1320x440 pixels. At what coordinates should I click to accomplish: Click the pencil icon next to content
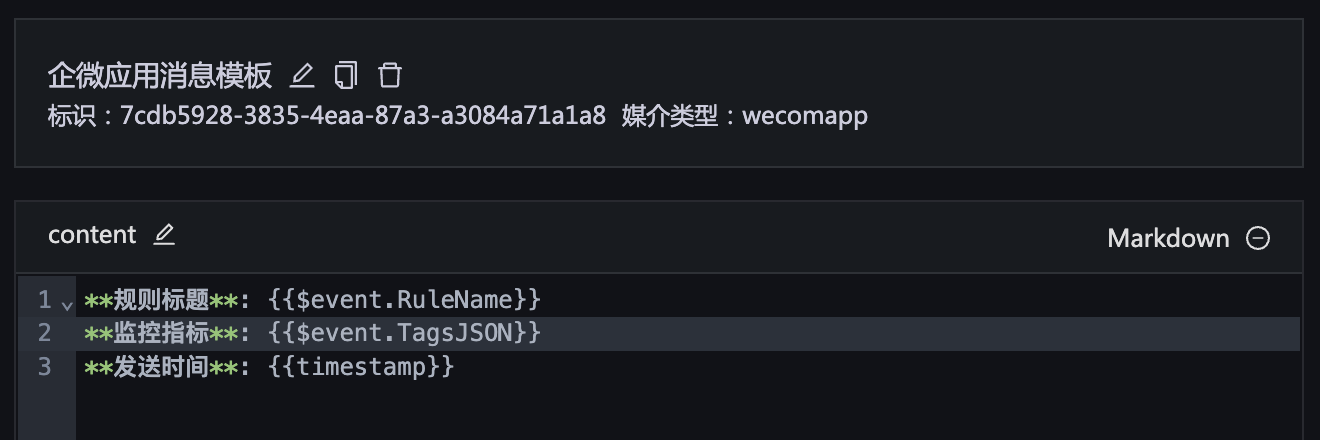tap(165, 235)
